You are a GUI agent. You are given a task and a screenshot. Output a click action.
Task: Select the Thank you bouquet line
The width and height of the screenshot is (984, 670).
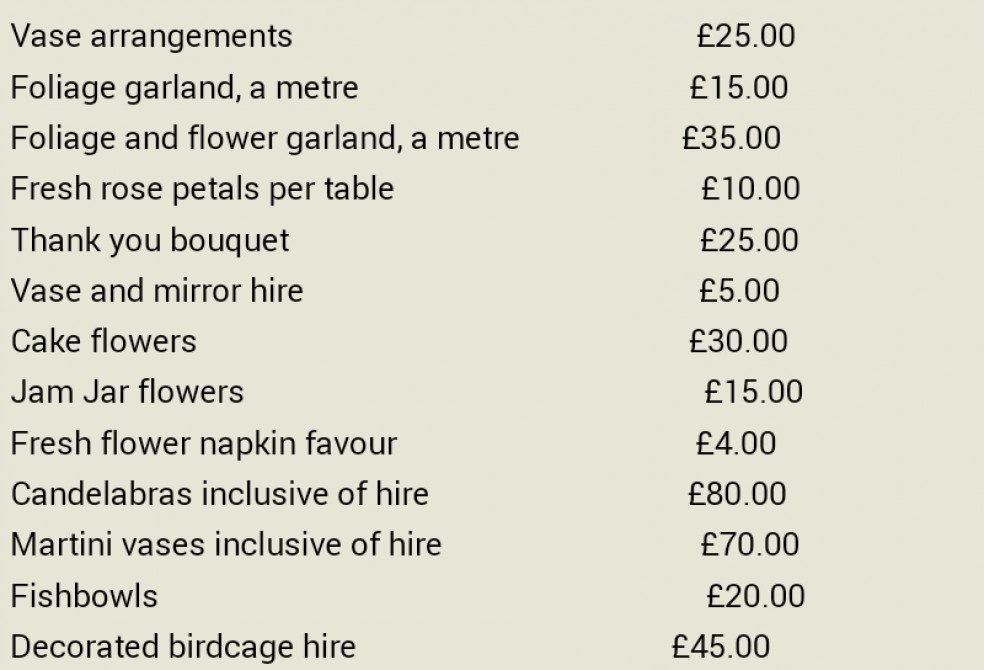tap(150, 241)
